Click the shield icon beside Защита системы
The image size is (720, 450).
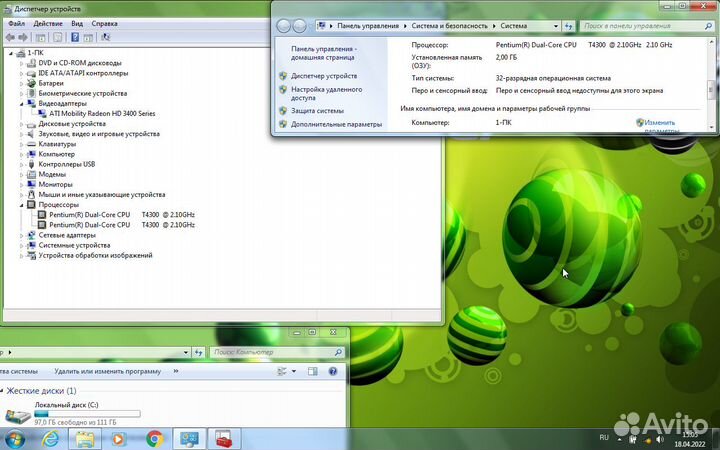(283, 111)
